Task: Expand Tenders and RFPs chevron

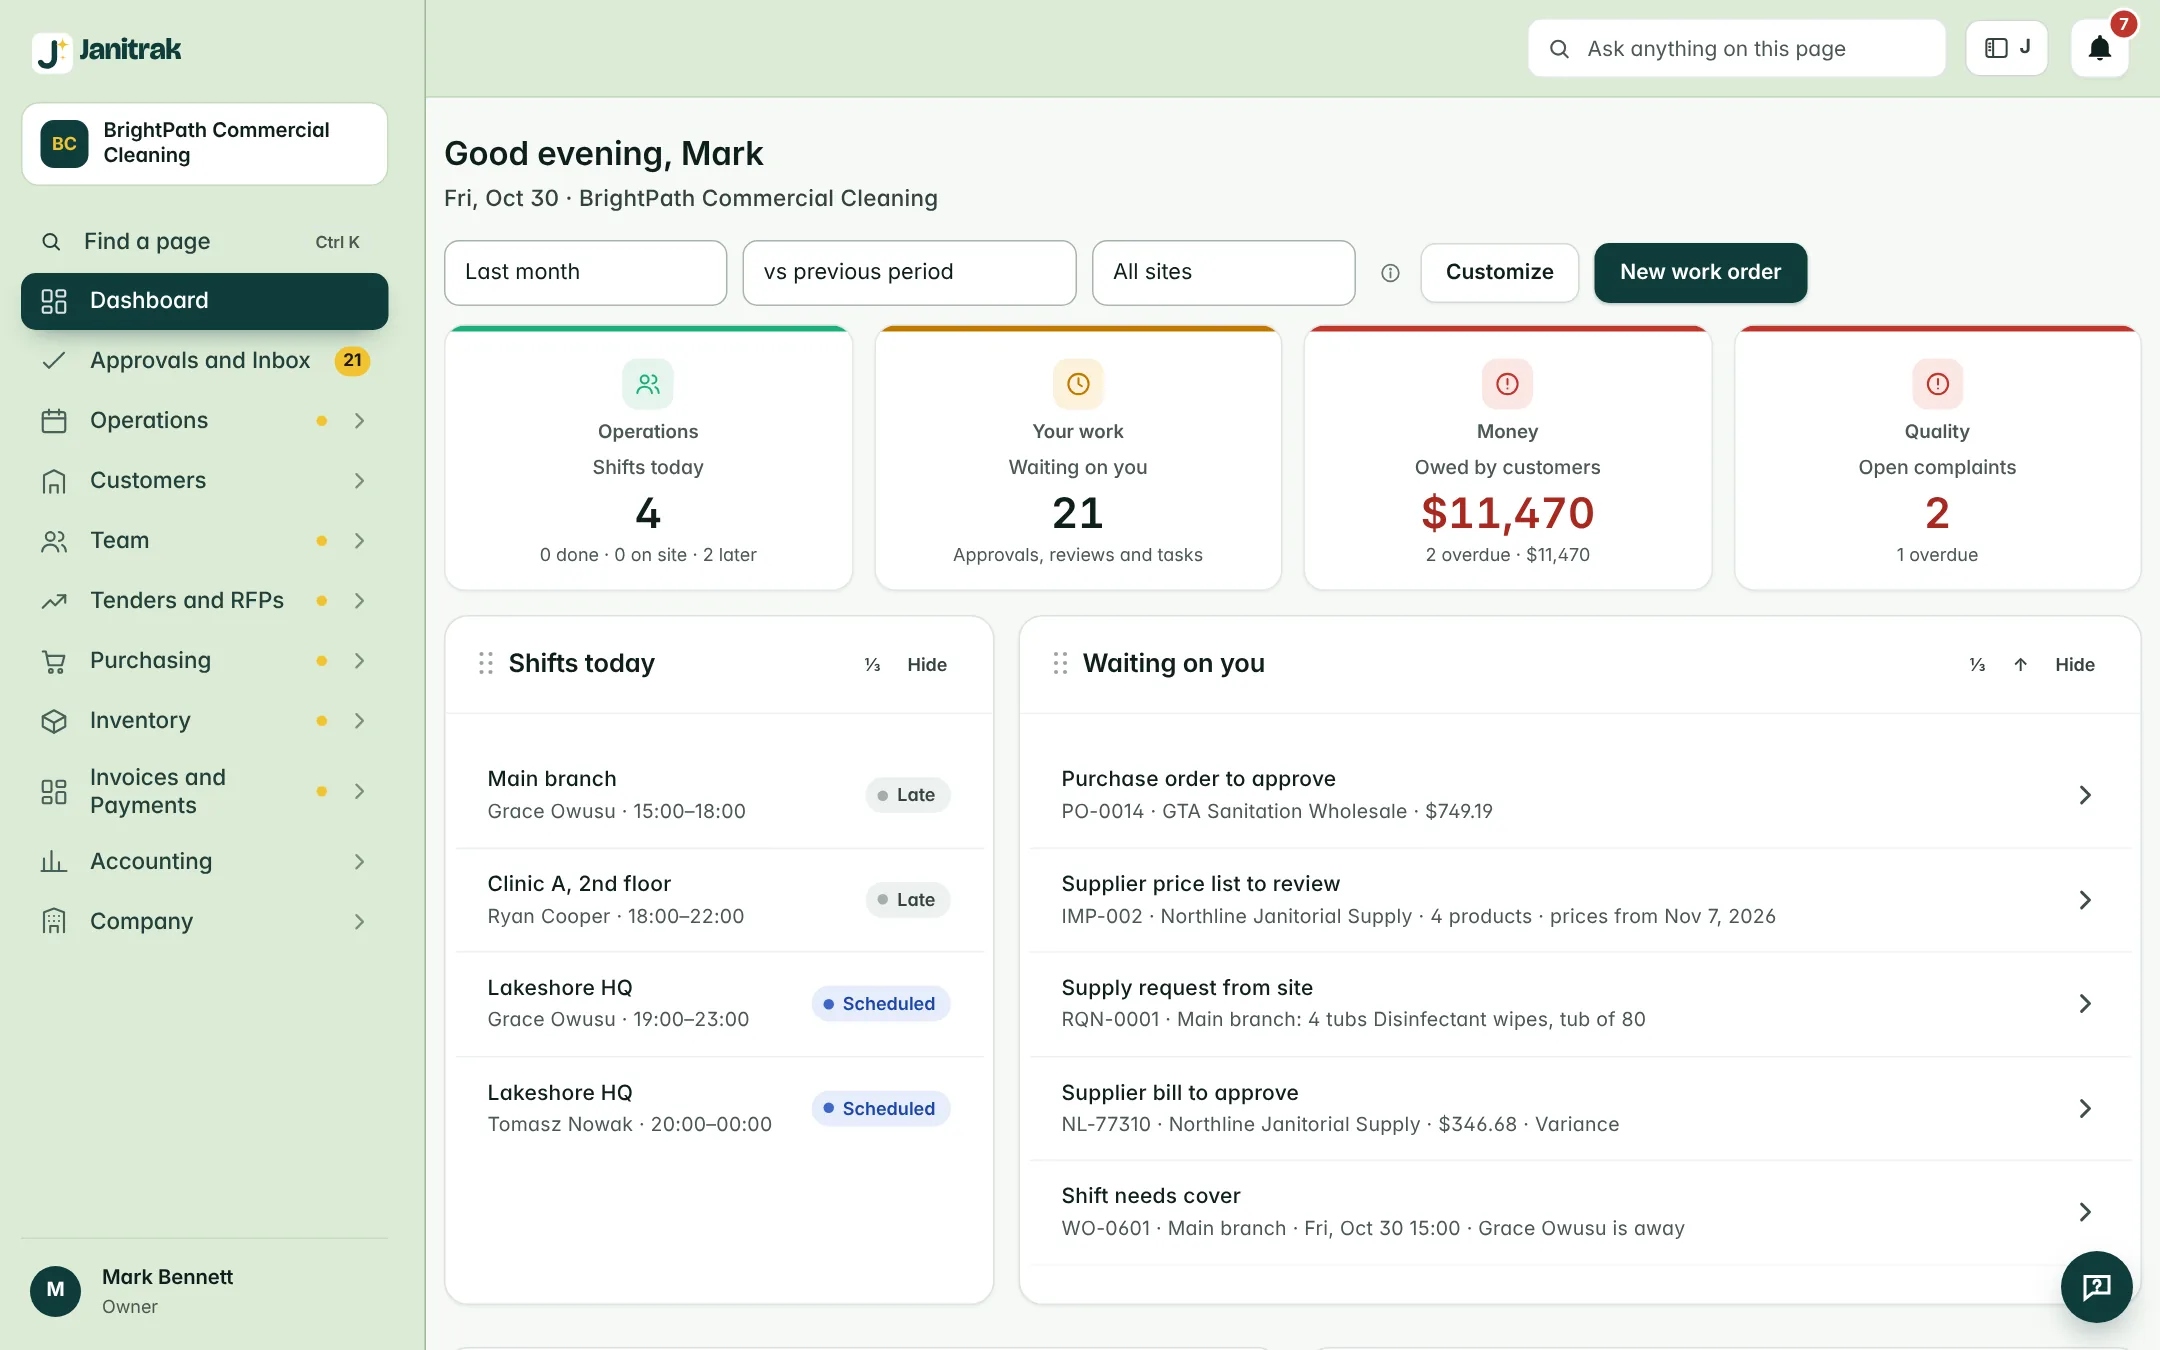Action: click(359, 601)
